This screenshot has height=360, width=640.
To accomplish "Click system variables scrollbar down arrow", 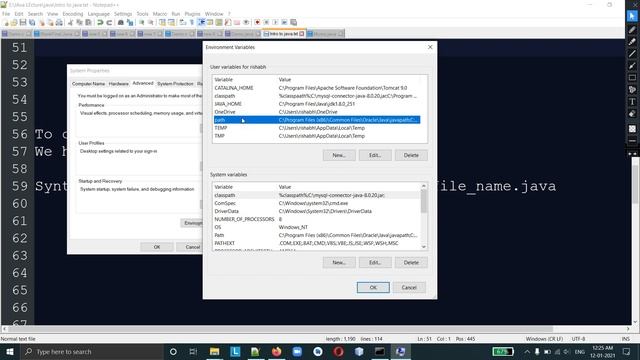I will pos(424,247).
